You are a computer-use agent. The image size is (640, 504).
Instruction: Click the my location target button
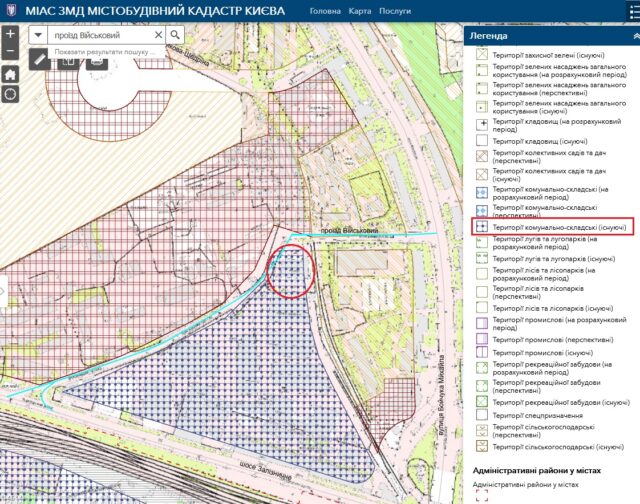pyautogui.click(x=10, y=94)
